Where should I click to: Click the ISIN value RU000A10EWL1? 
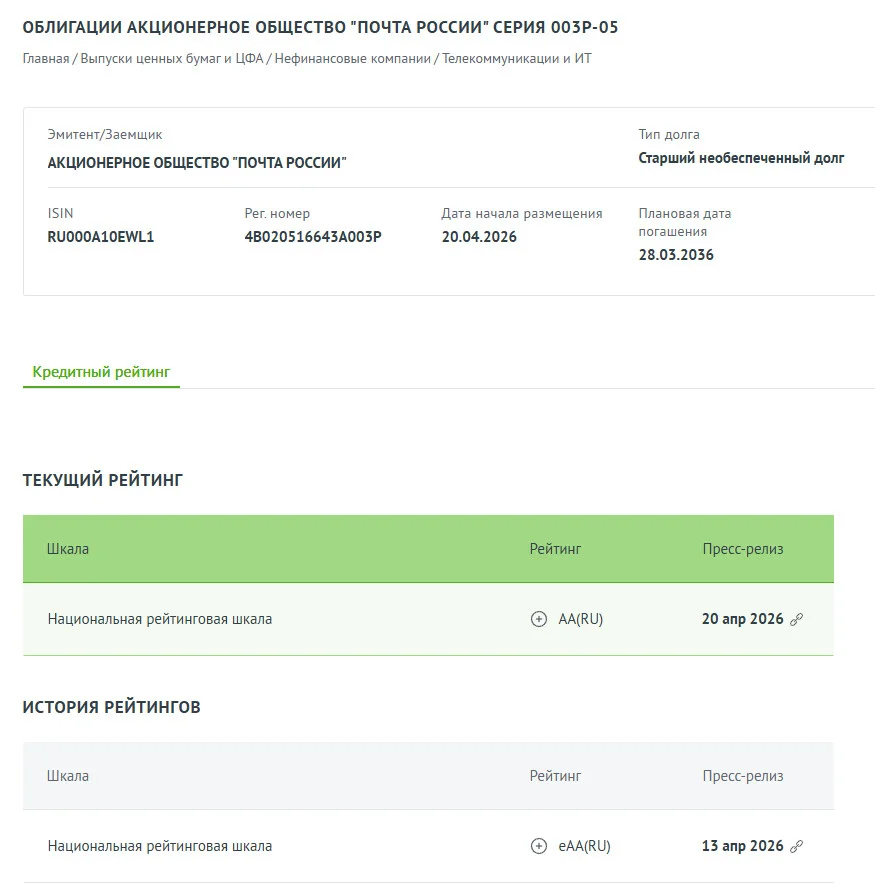pyautogui.click(x=101, y=236)
